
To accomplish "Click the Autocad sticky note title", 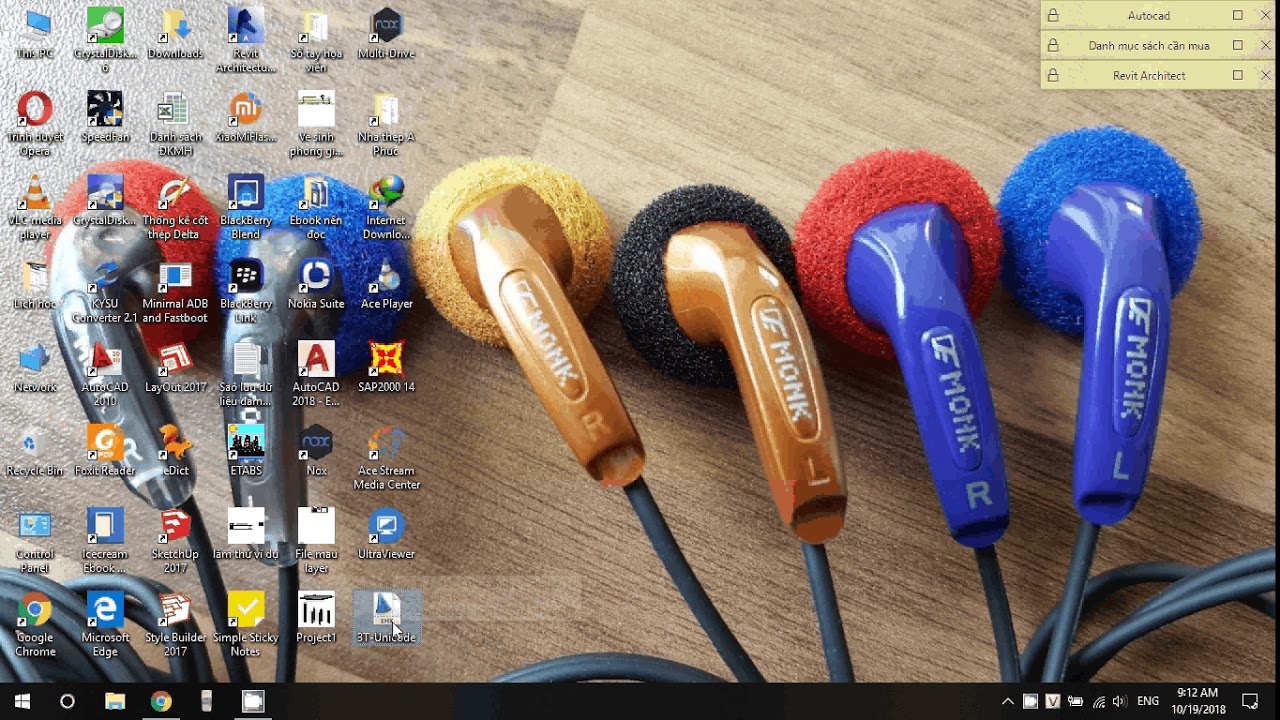I will click(1149, 15).
